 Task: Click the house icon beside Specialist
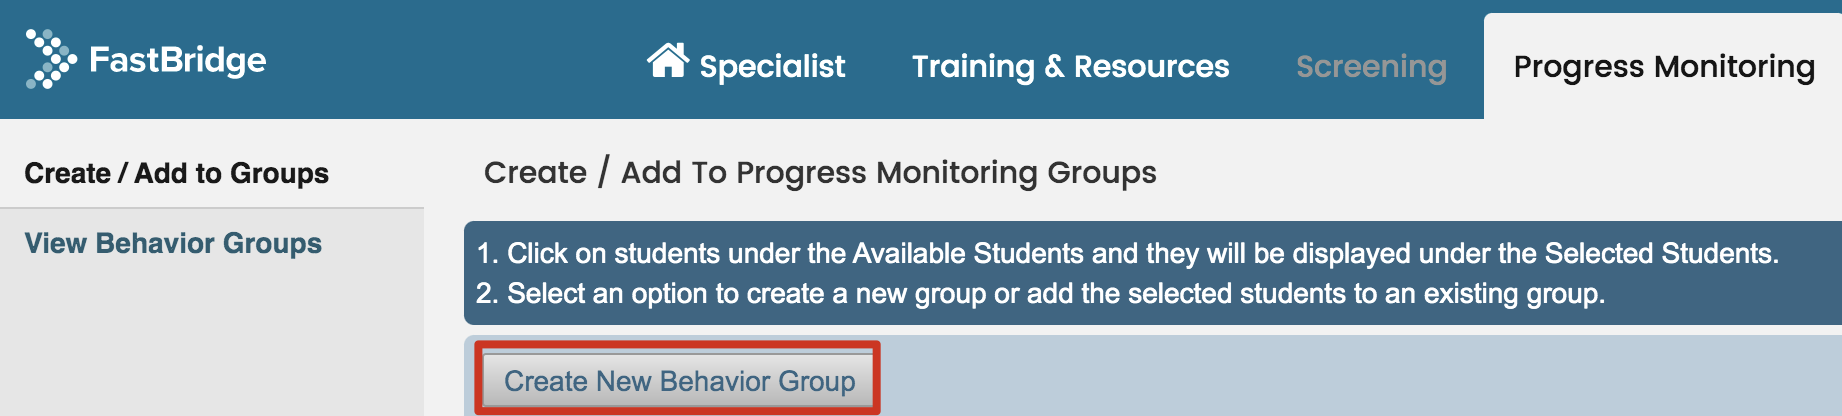click(x=668, y=60)
